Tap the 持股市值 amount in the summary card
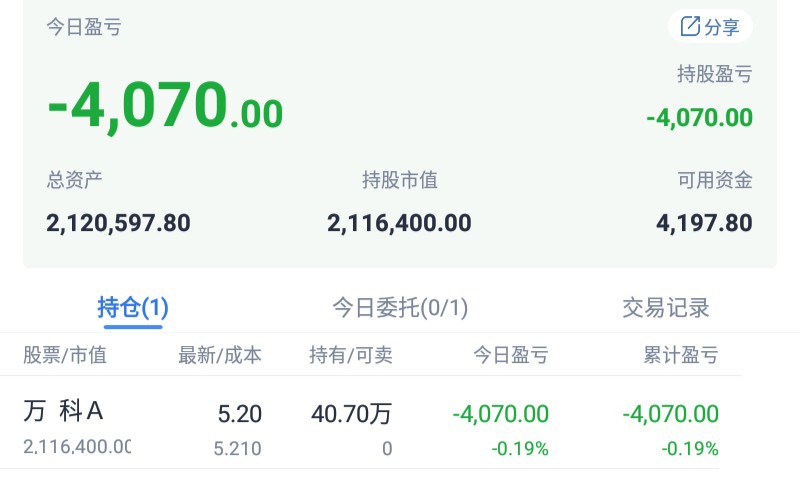Image resolution: width=800 pixels, height=482 pixels. point(399,222)
